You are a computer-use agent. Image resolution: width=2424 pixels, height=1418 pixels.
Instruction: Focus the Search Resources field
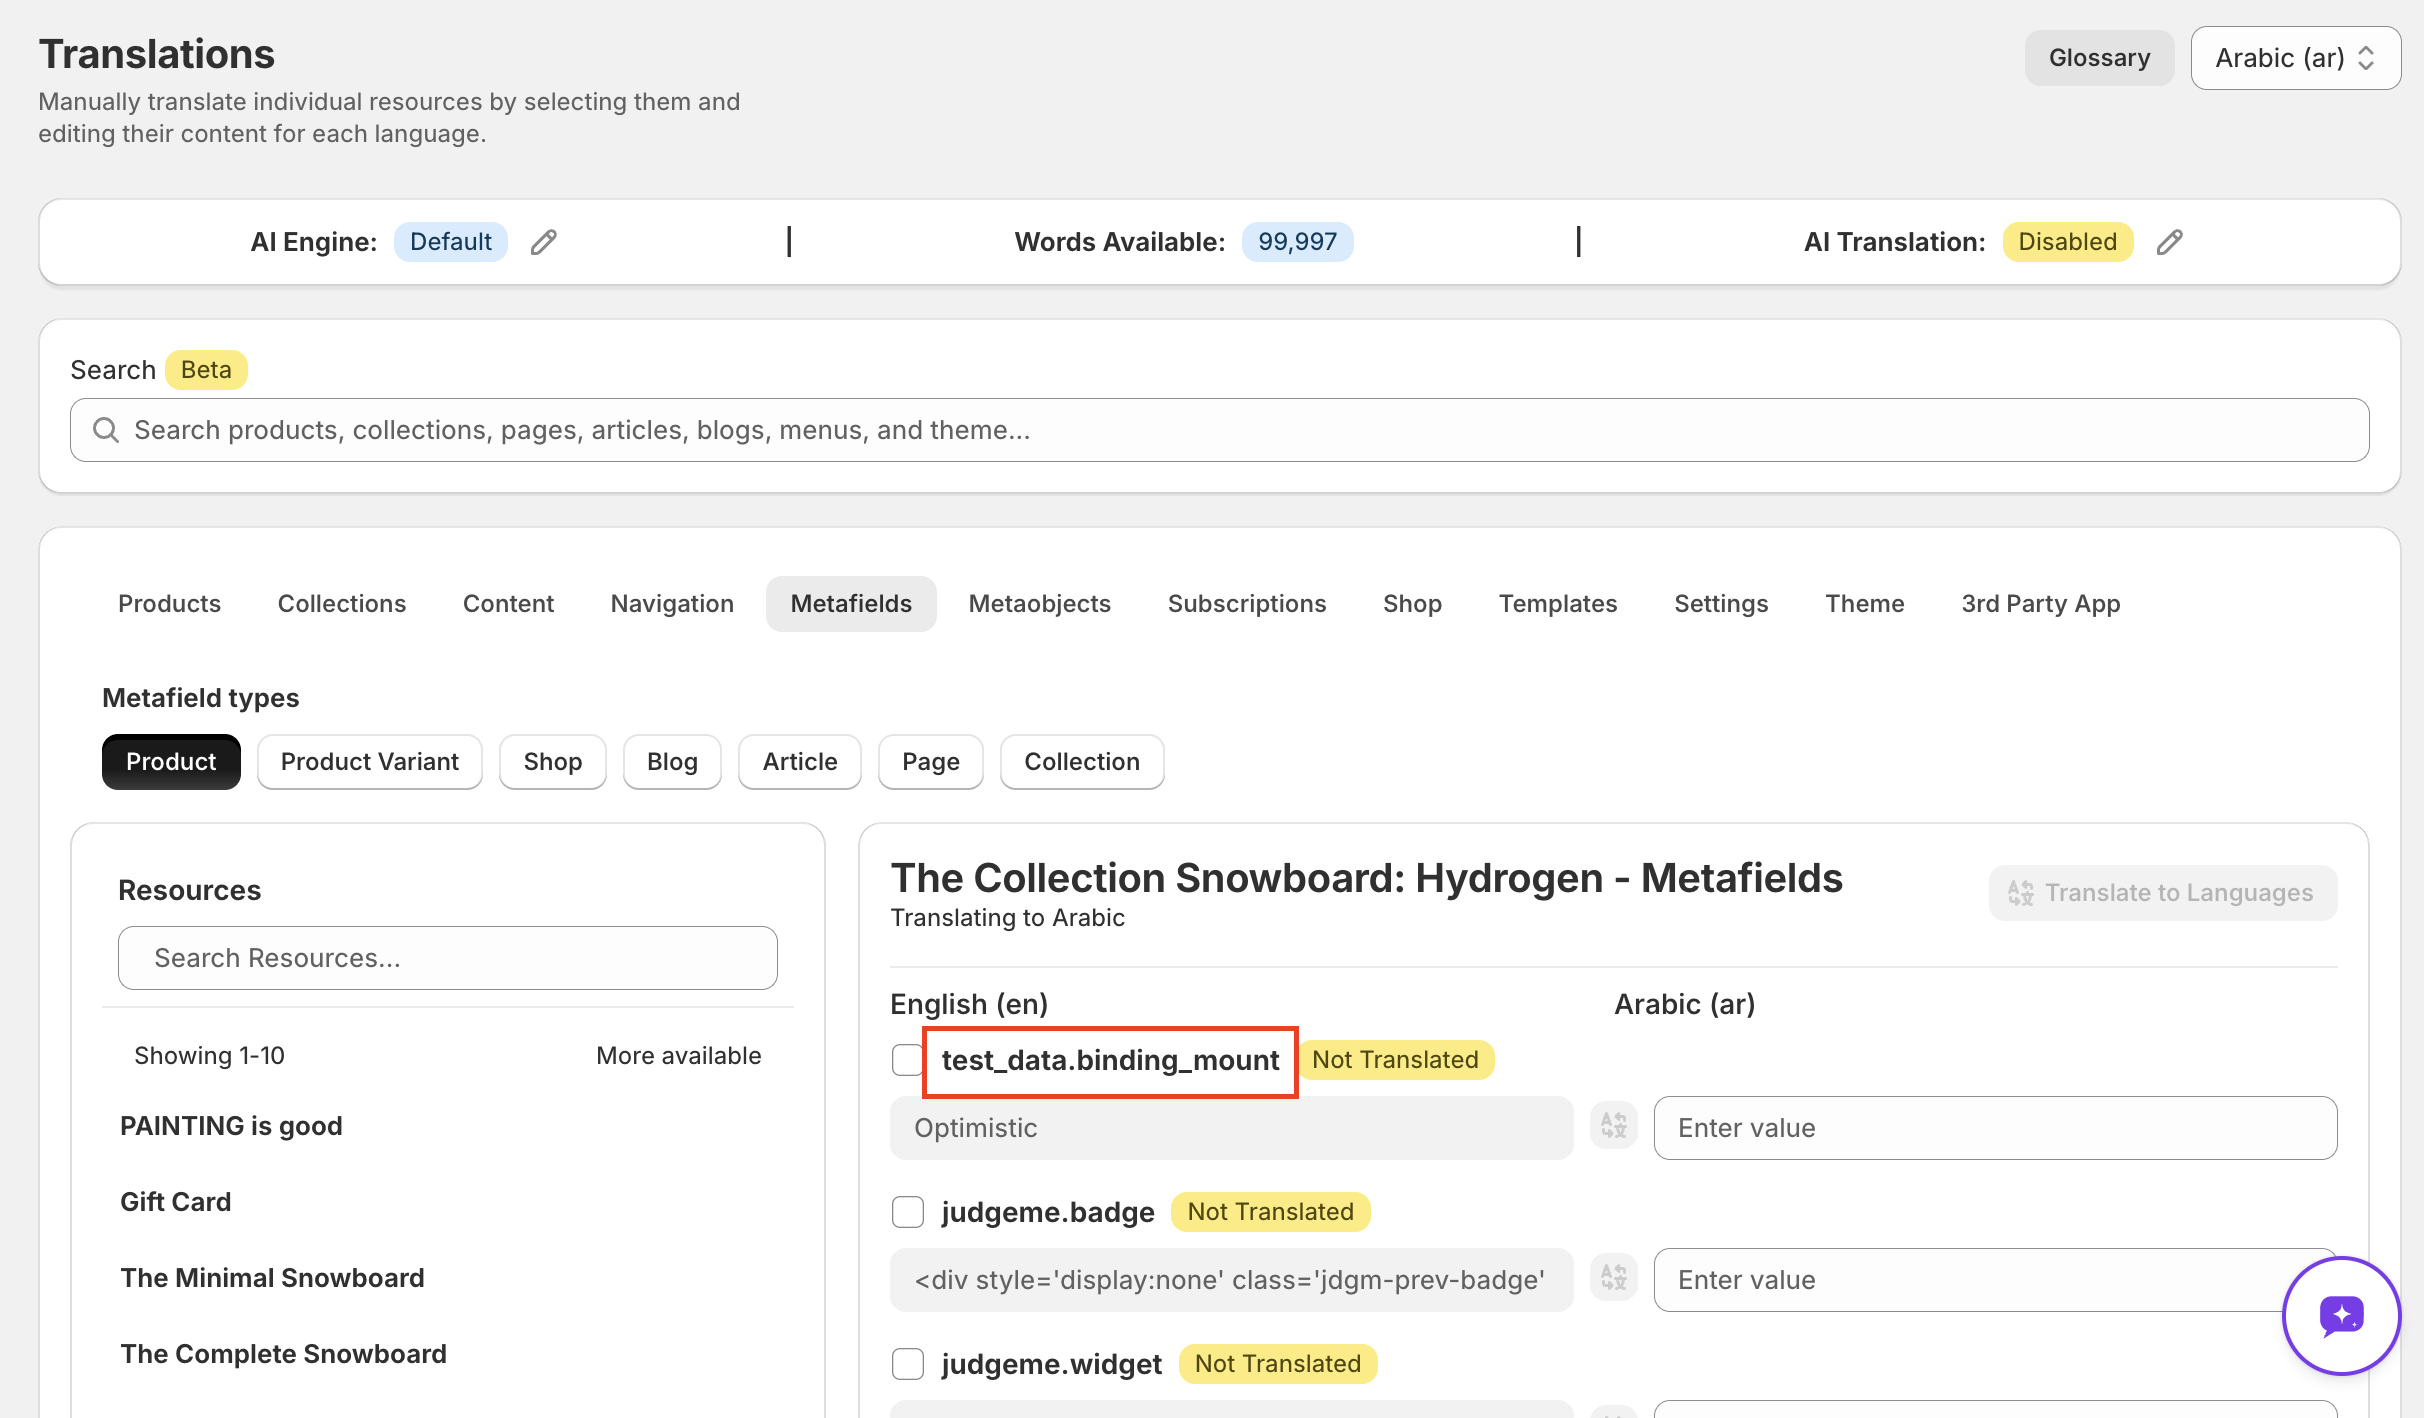[x=447, y=958]
